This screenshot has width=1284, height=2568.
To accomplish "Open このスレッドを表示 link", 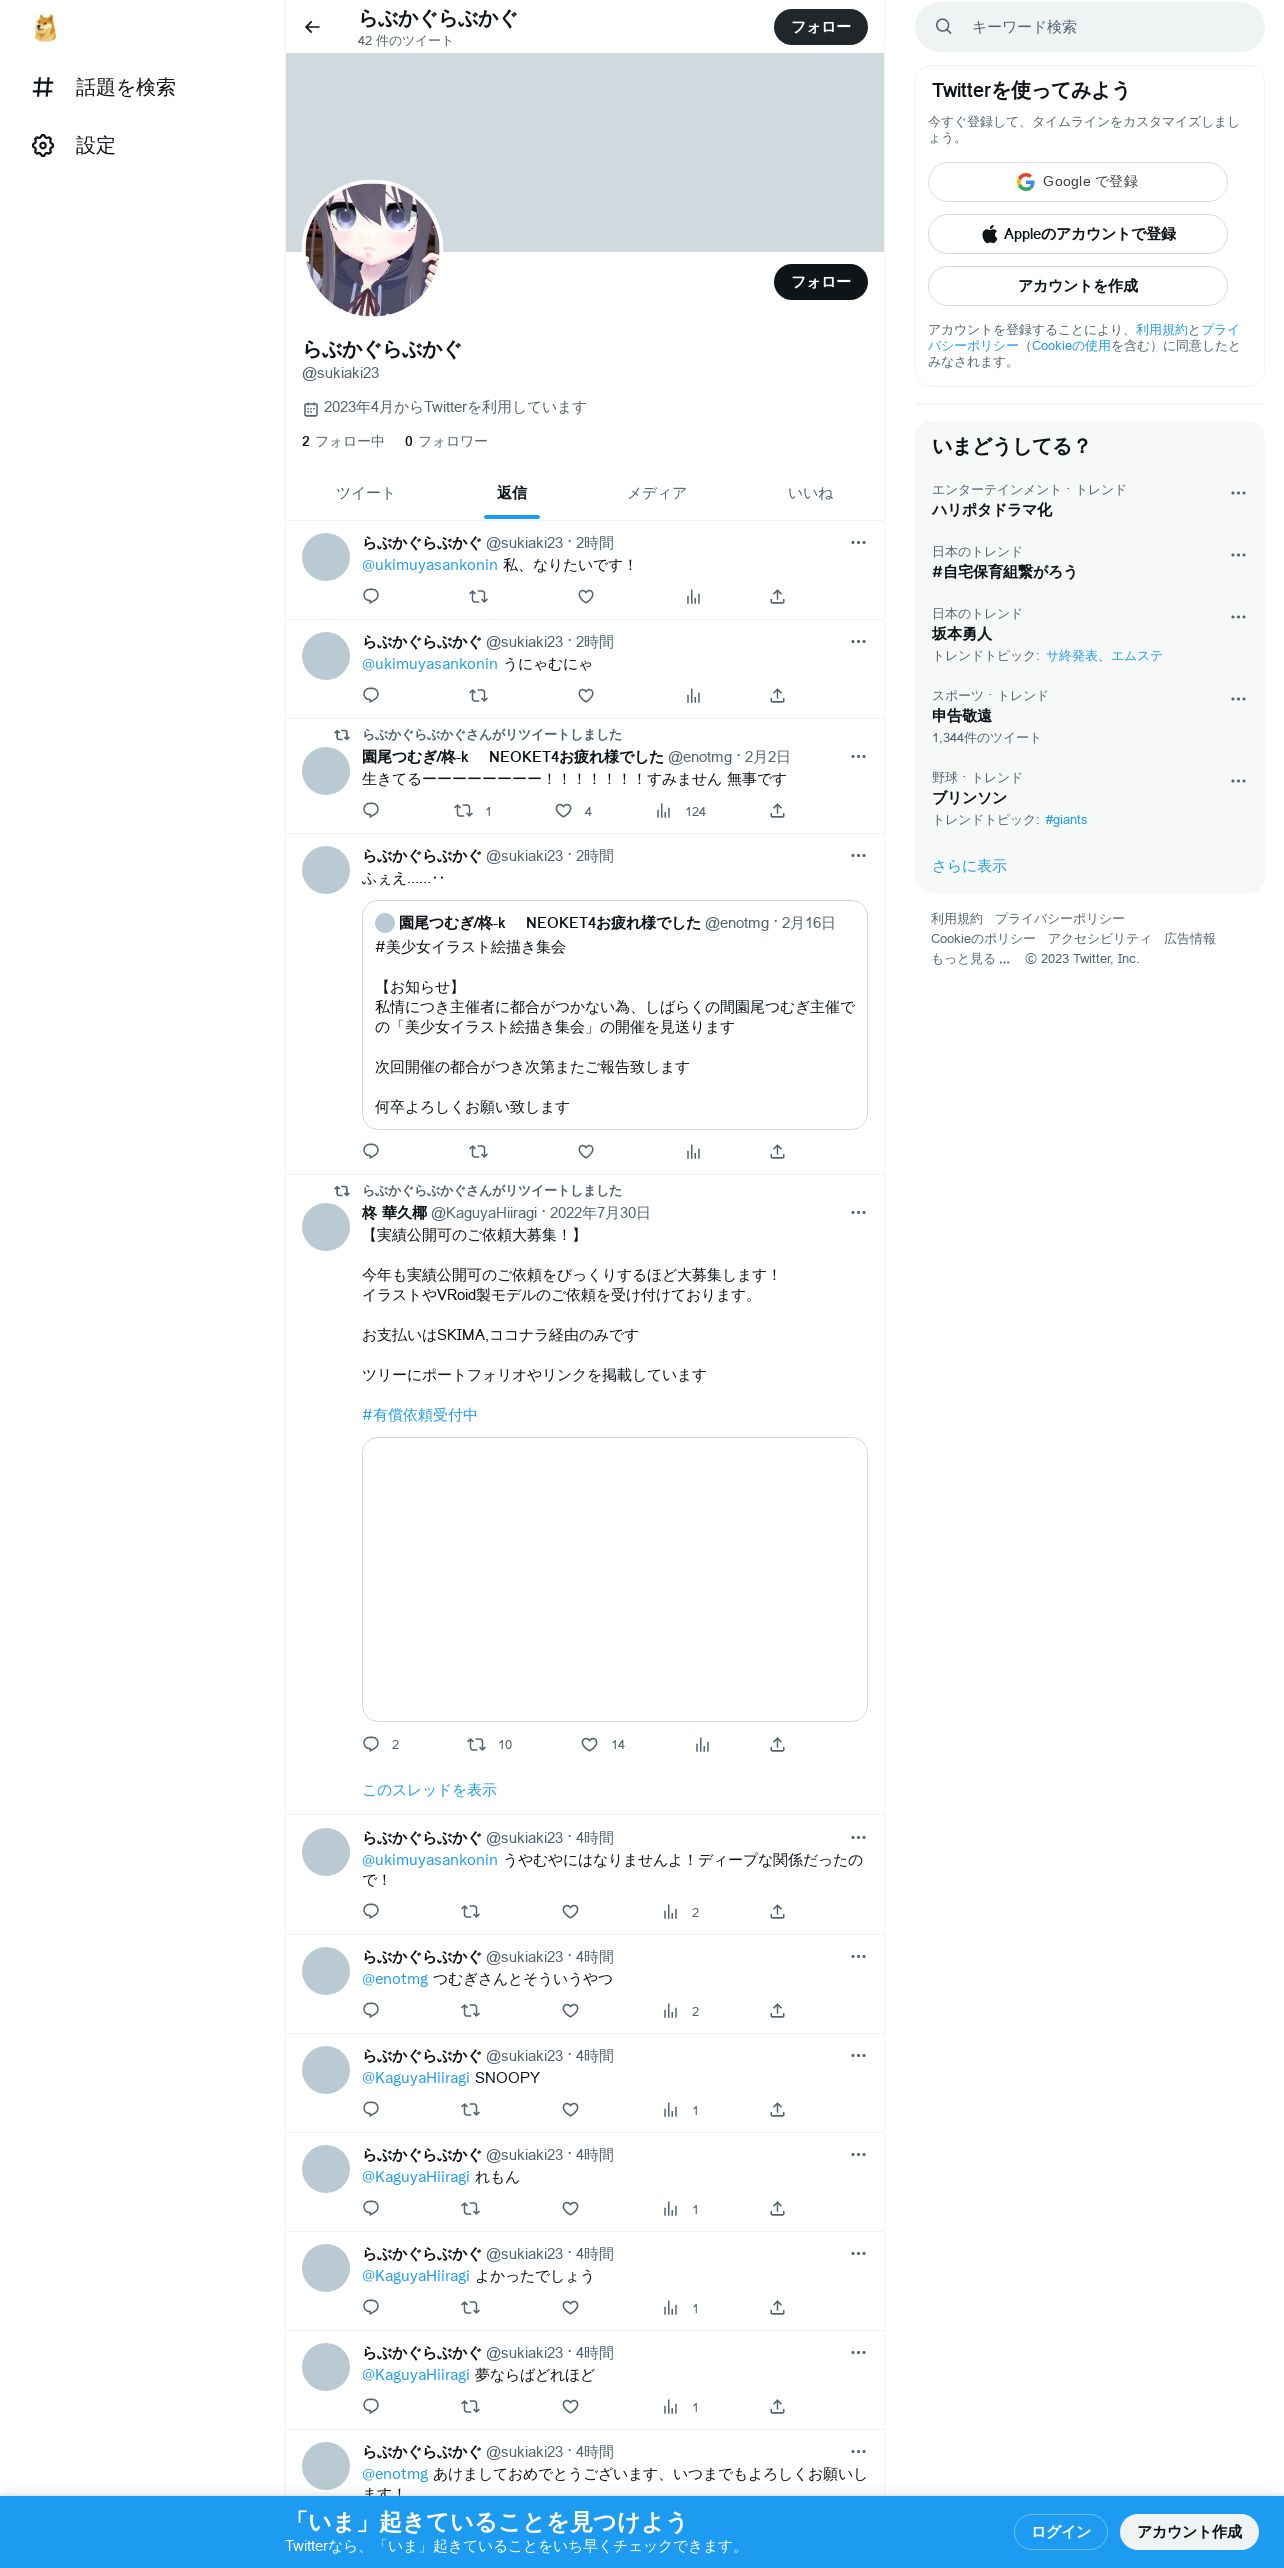I will (x=429, y=1790).
